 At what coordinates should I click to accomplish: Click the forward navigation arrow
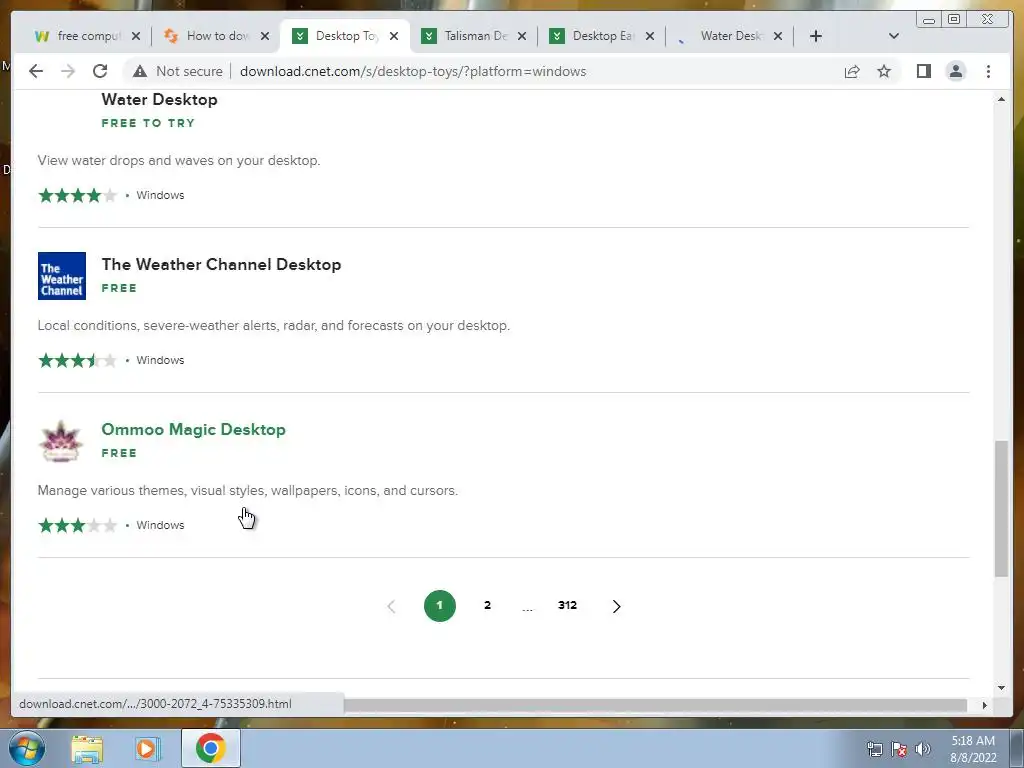(68, 71)
